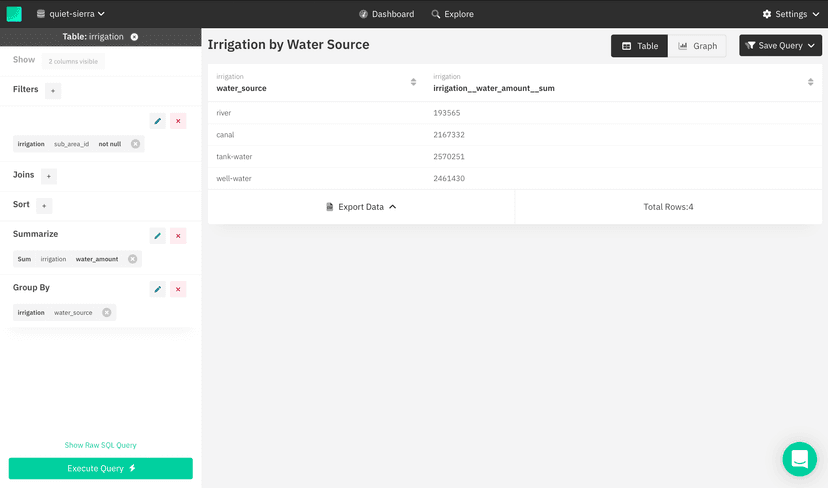Viewport: 828px width, 488px height.
Task: Edit the sub_area_id filter with pencil
Action: click(157, 121)
